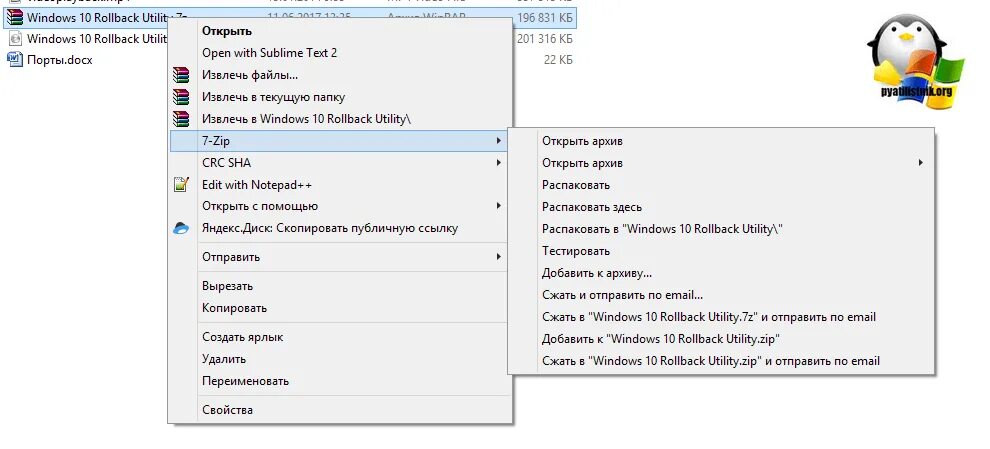This screenshot has height=449, width=990.
Task: Select "Сжать и отправить по email..."
Action: (721, 295)
